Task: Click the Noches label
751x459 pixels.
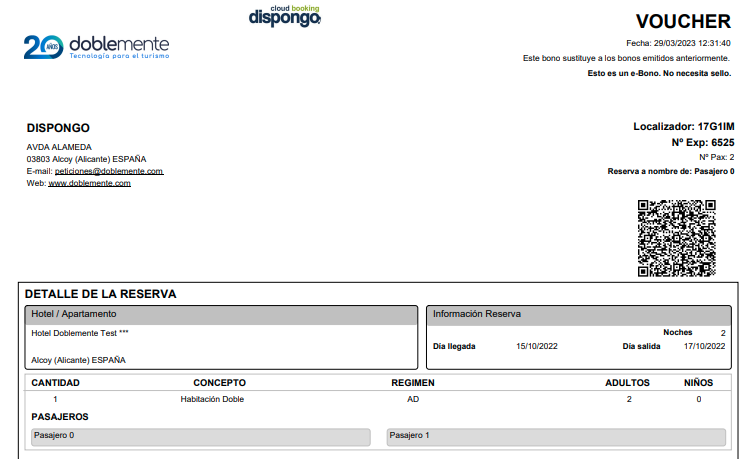Action: (677, 332)
